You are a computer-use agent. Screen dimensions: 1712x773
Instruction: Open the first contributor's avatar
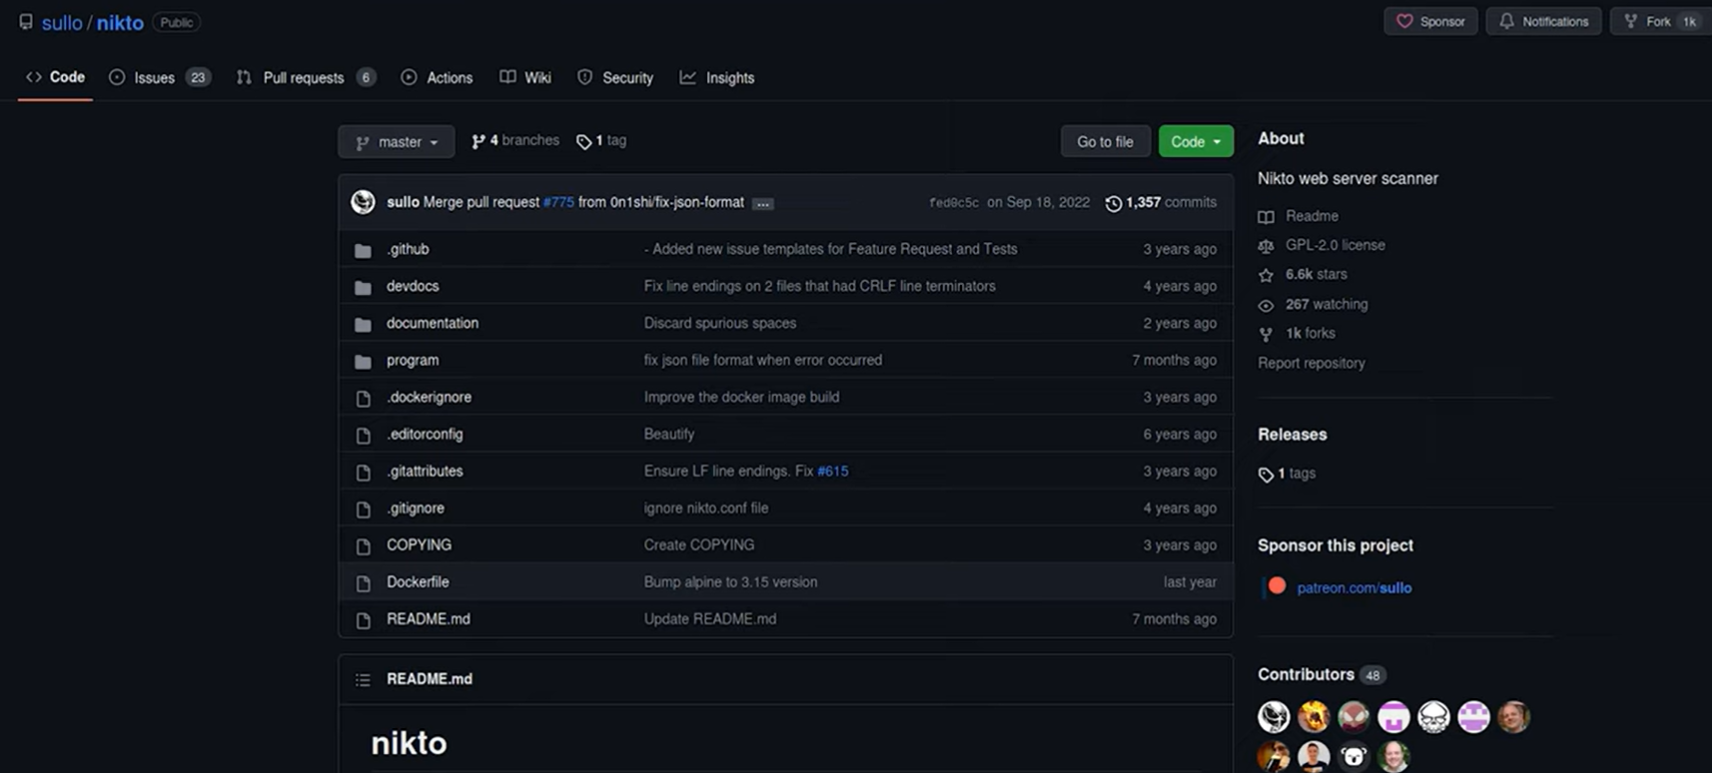[1274, 716]
